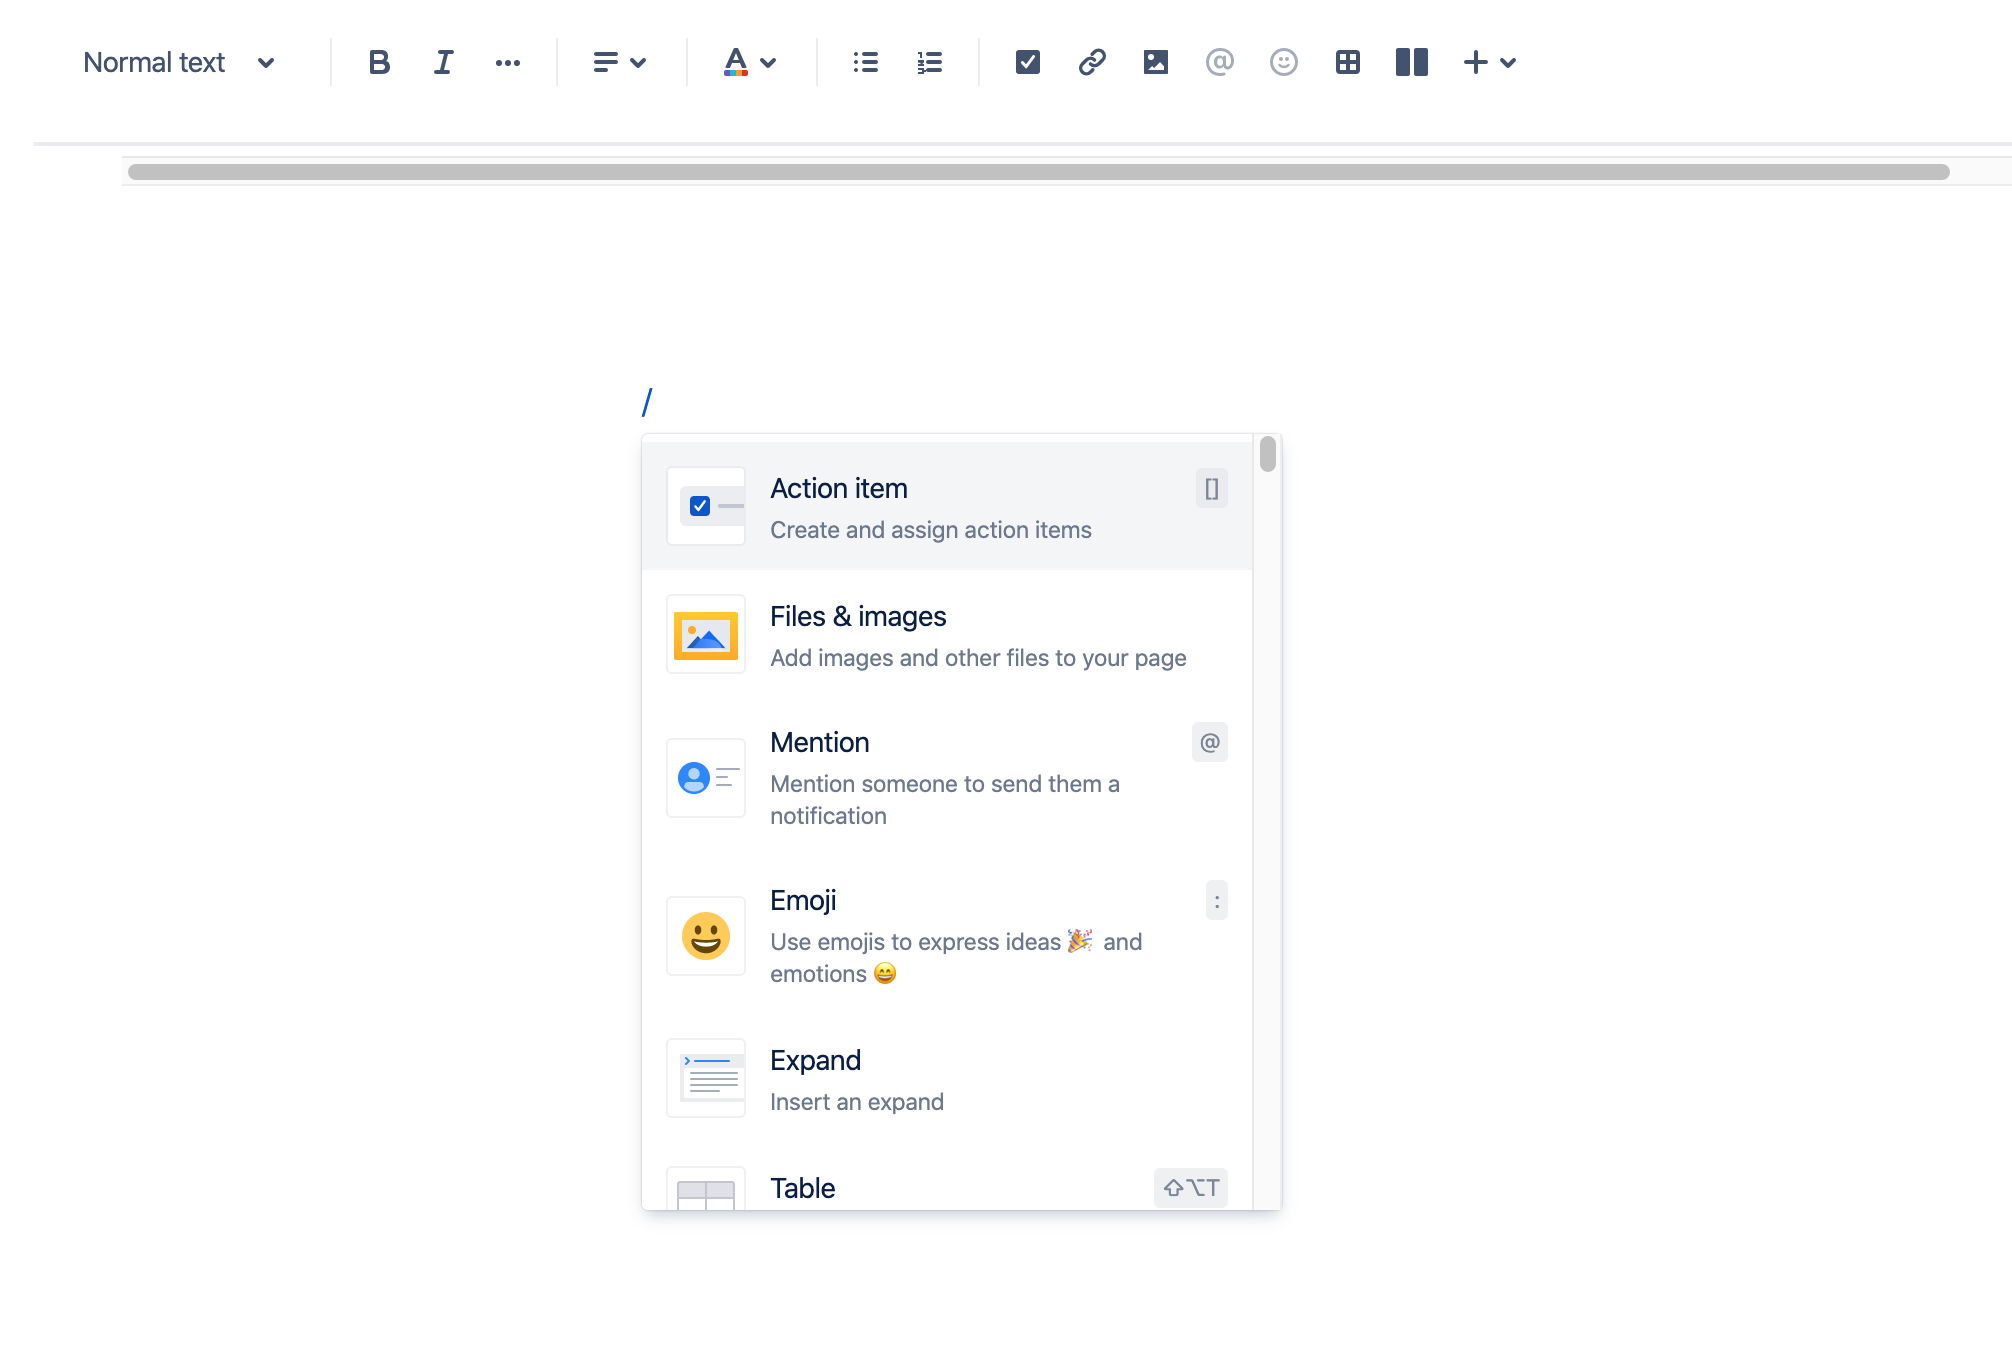2012x1364 pixels.
Task: Click the link icon in toolbar
Action: (1091, 62)
